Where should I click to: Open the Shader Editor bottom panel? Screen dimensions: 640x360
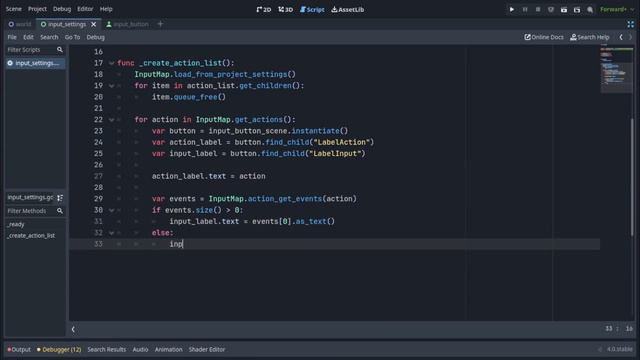click(x=207, y=349)
